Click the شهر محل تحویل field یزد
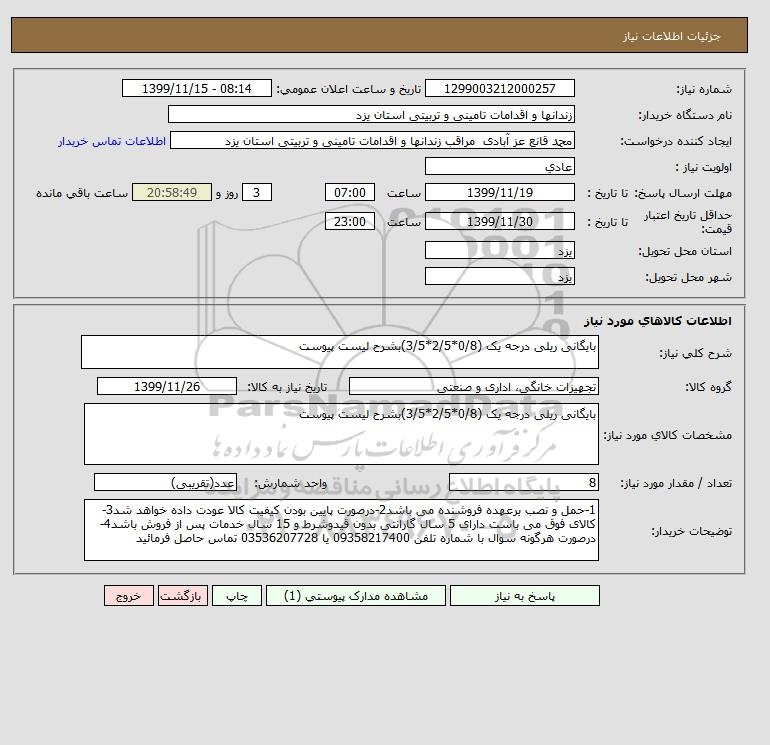The height and width of the screenshot is (745, 770). click(499, 276)
